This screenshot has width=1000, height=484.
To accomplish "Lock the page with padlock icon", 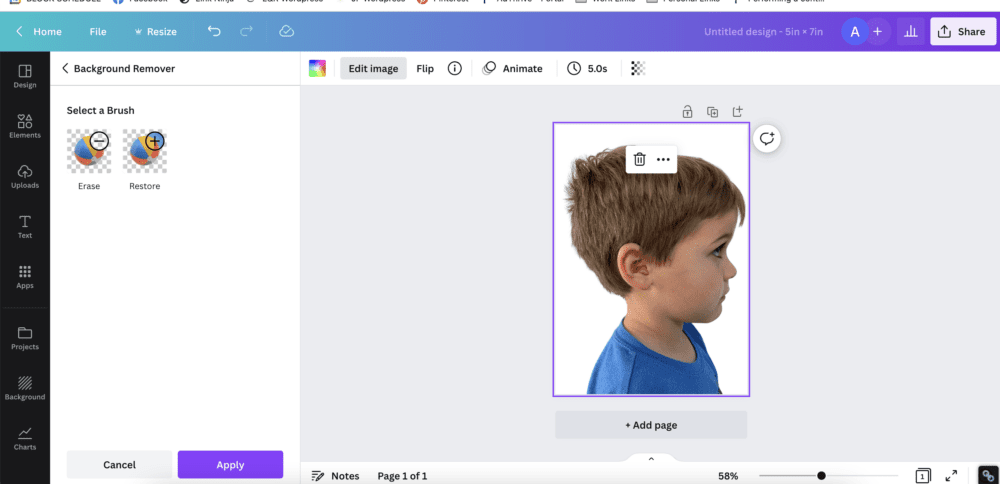I will tap(688, 112).
